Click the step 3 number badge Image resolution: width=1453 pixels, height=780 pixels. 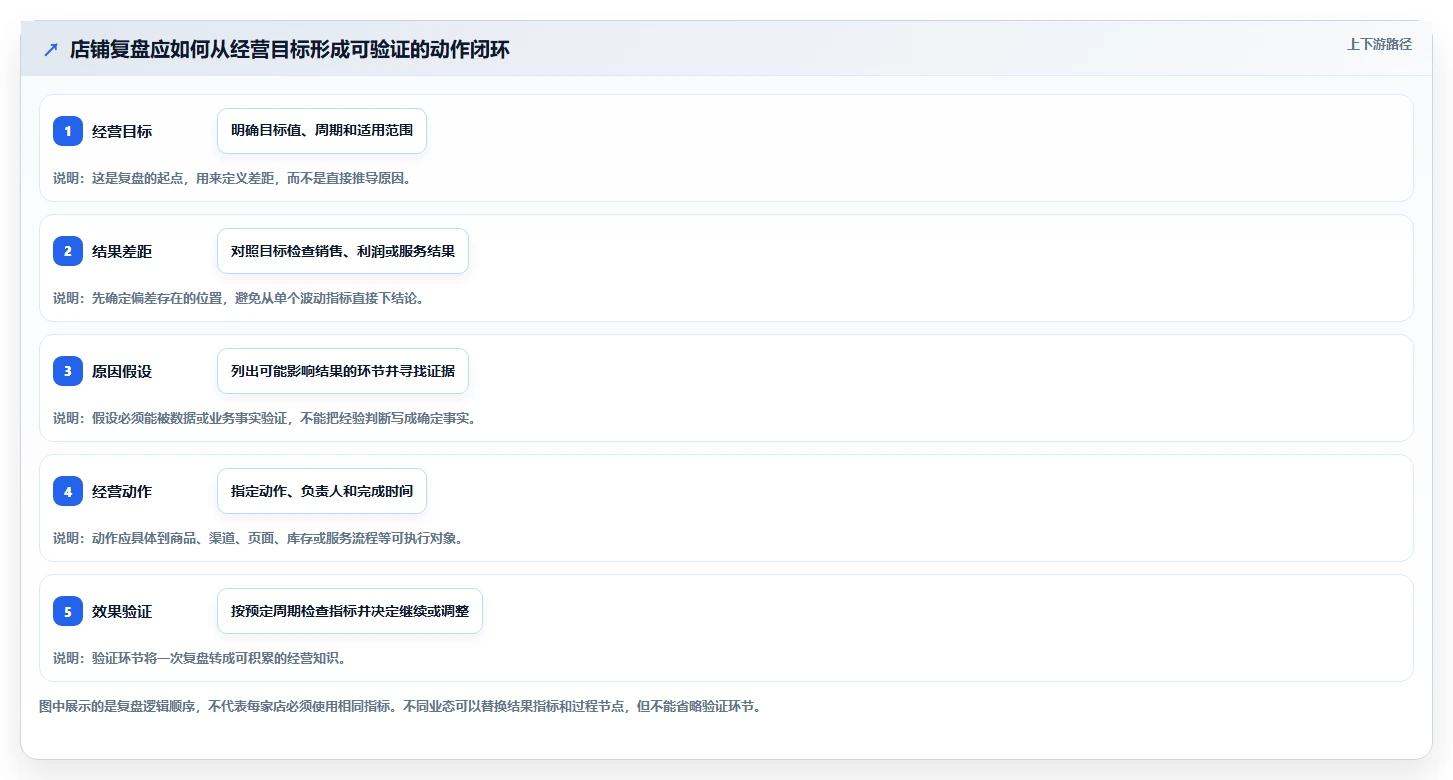coord(68,371)
